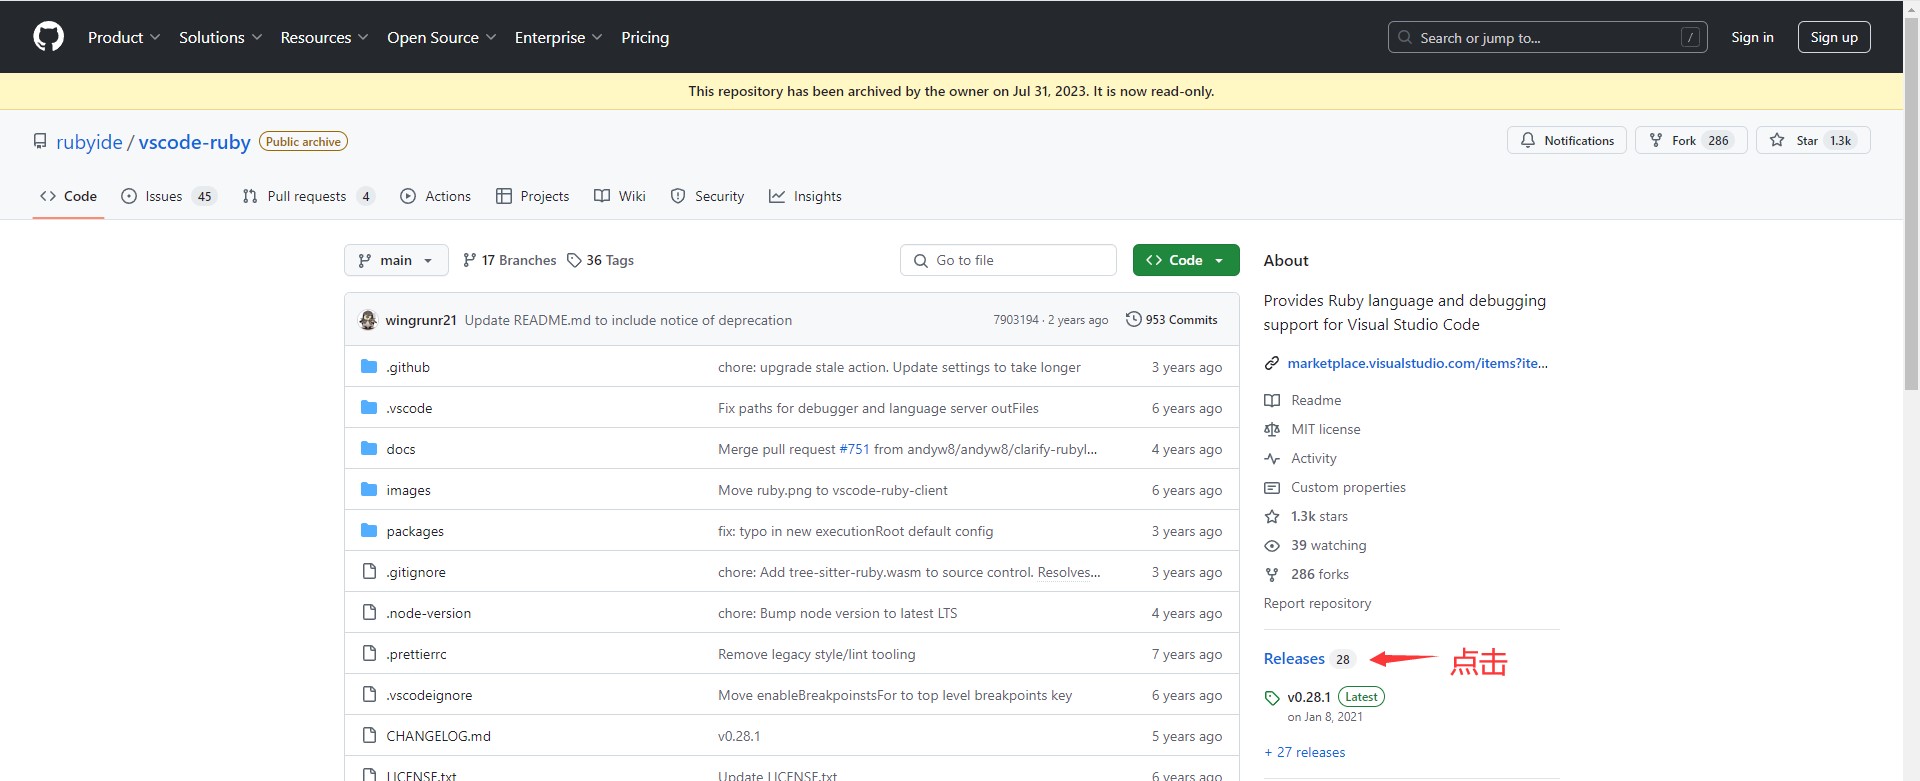Click the + 27 releases link
This screenshot has width=1920, height=781.
pos(1305,752)
